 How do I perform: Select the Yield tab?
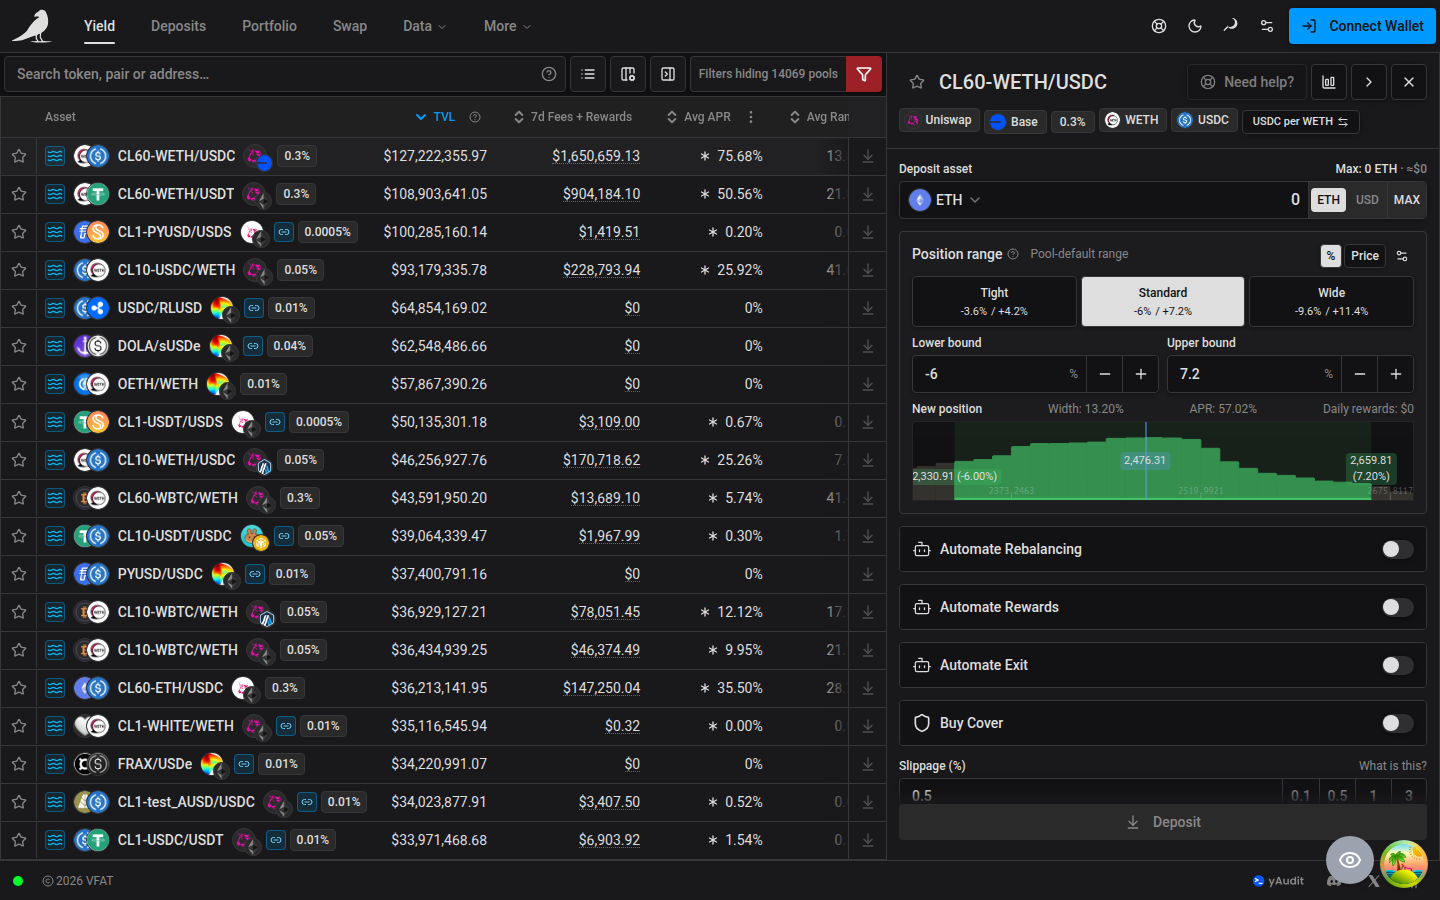pyautogui.click(x=99, y=26)
